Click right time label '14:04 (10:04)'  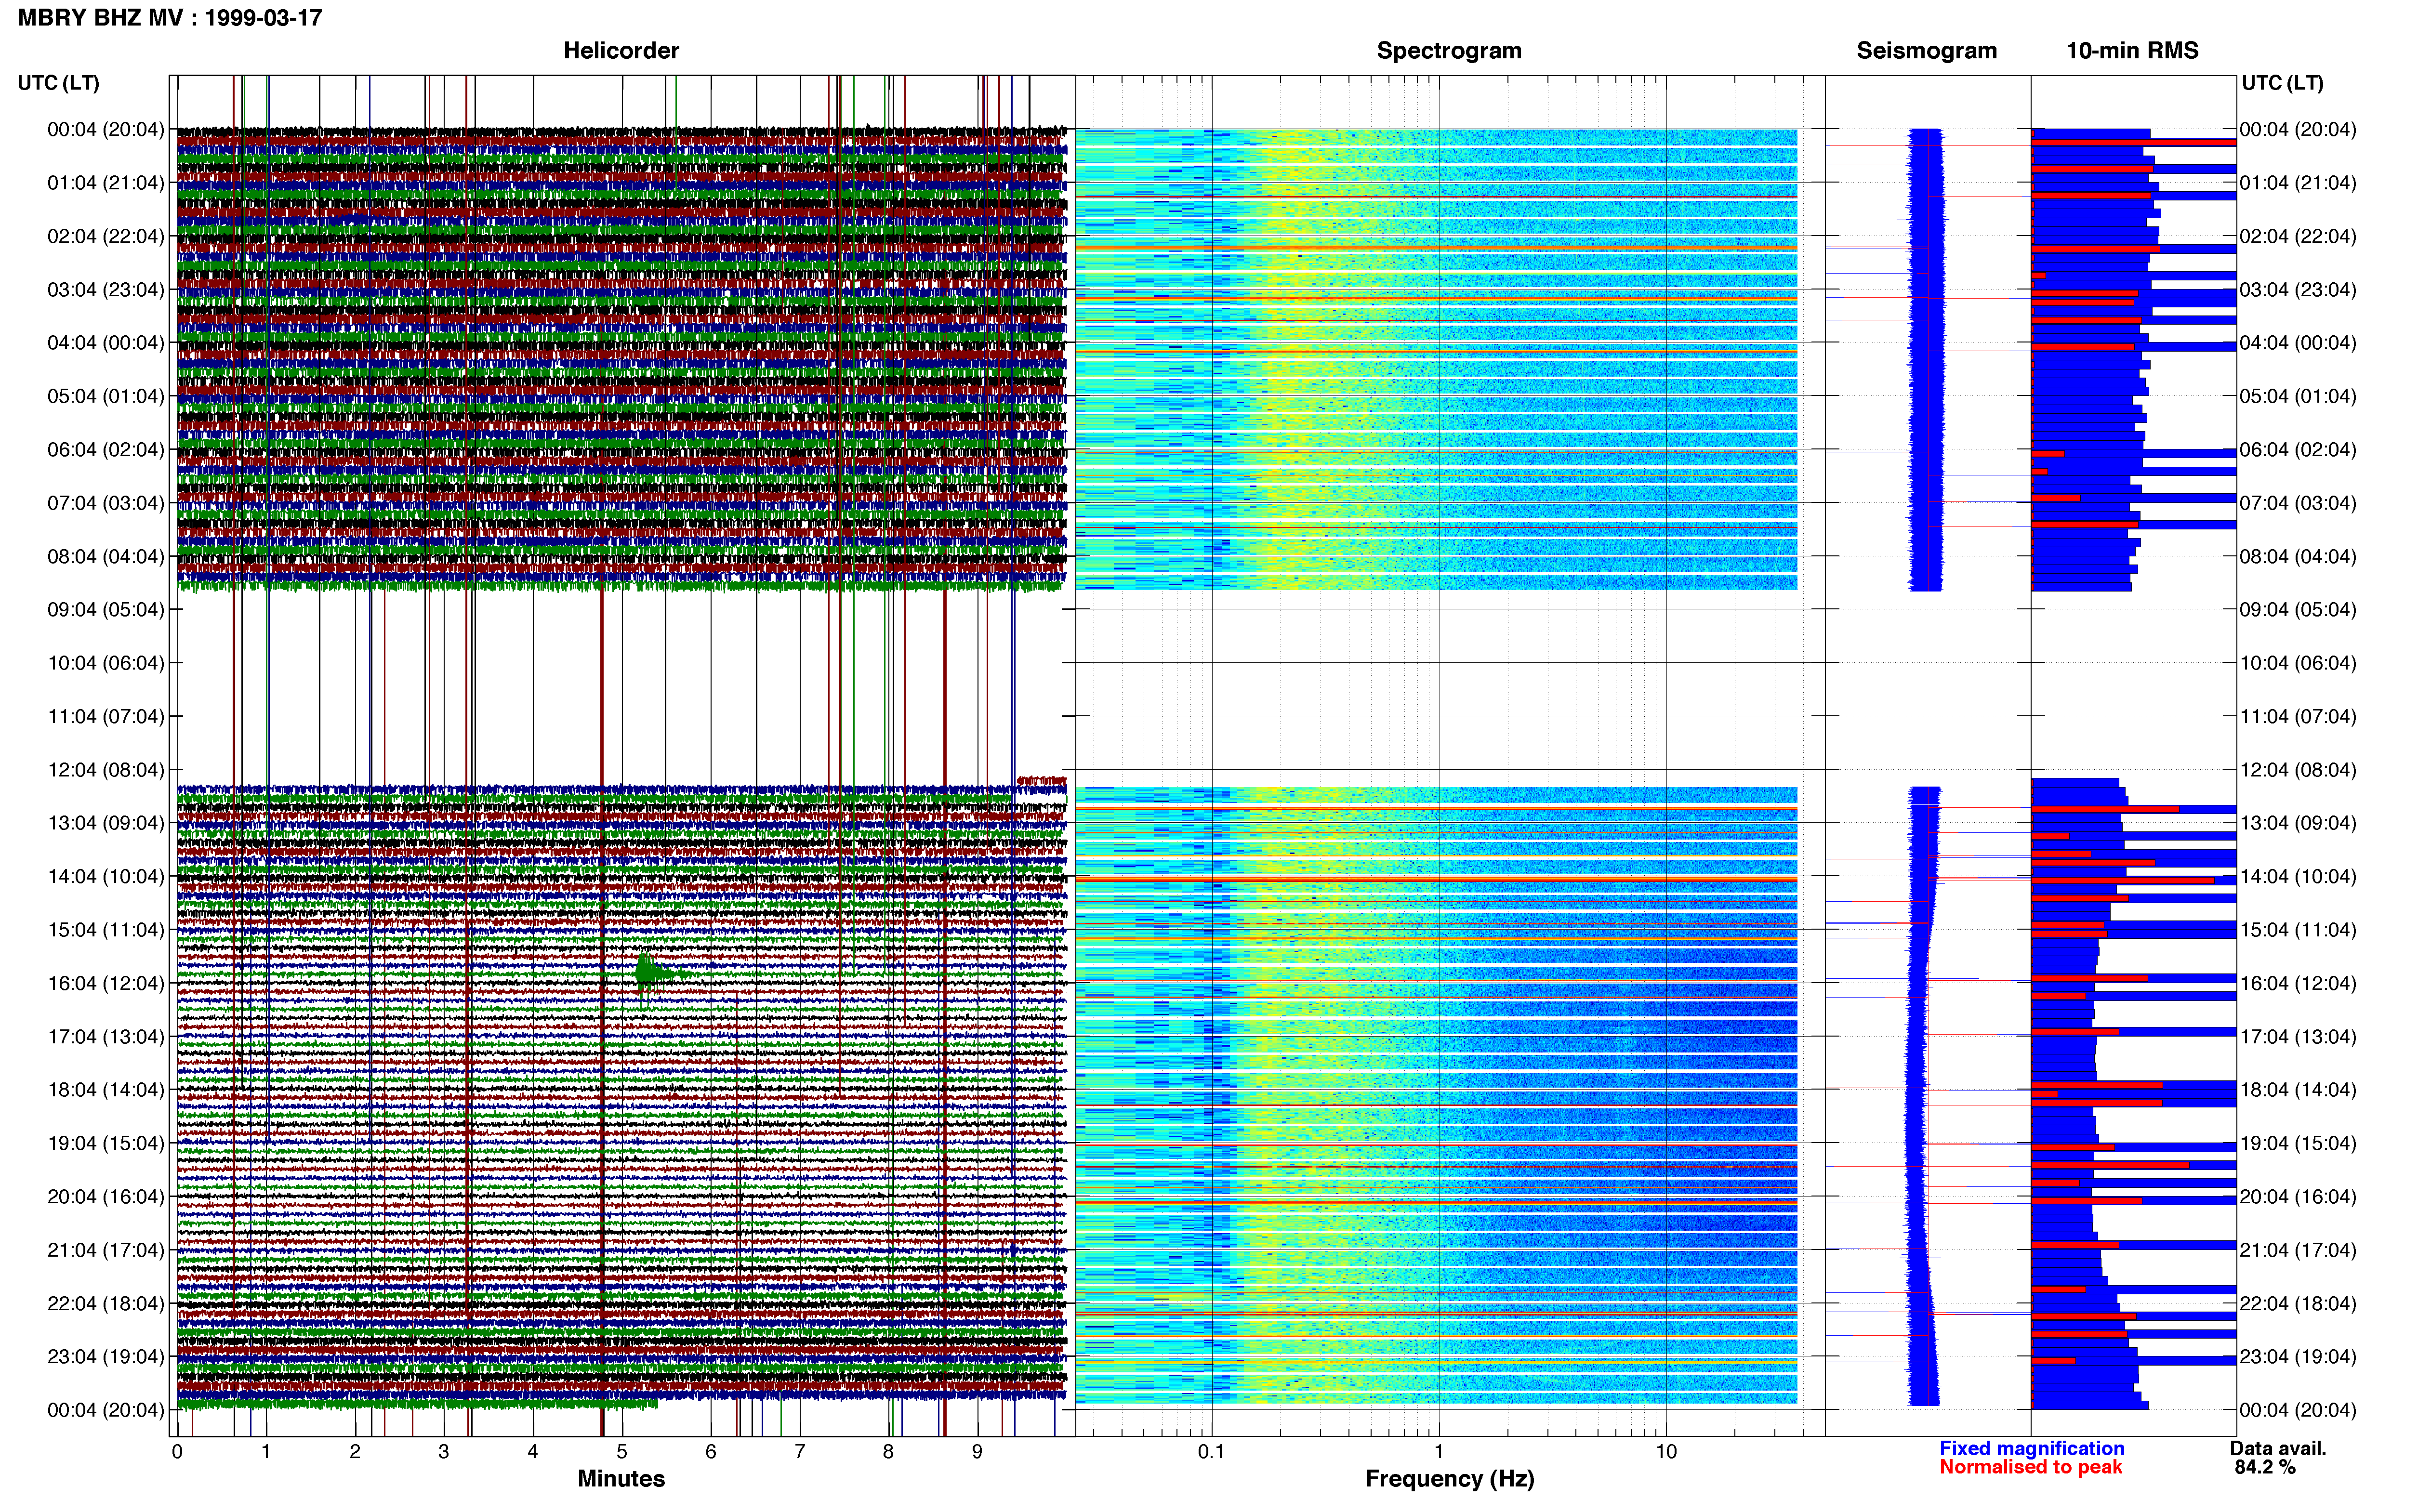click(2298, 876)
